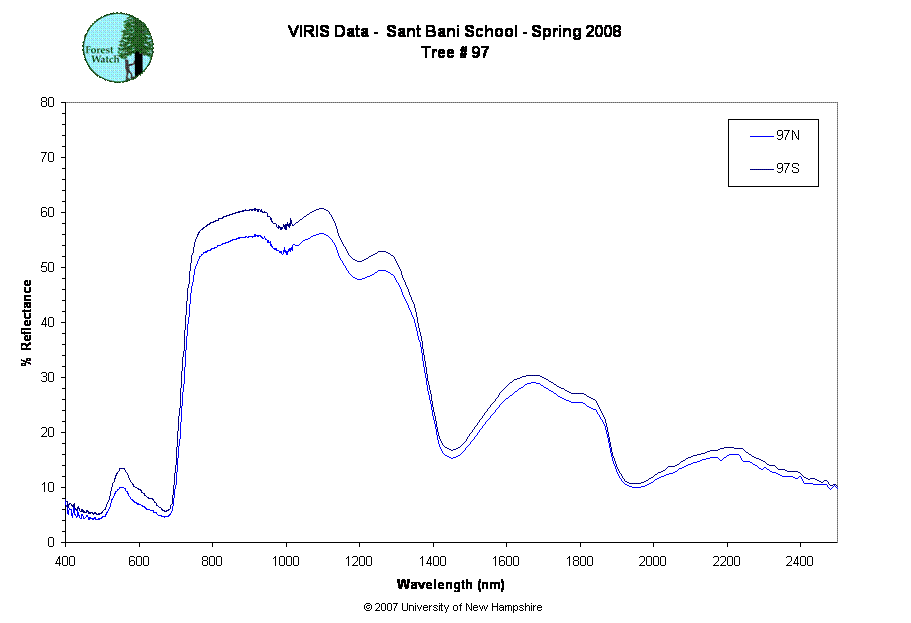Click the low third hump near right side
Screen dimensions: 911x623
point(735,449)
